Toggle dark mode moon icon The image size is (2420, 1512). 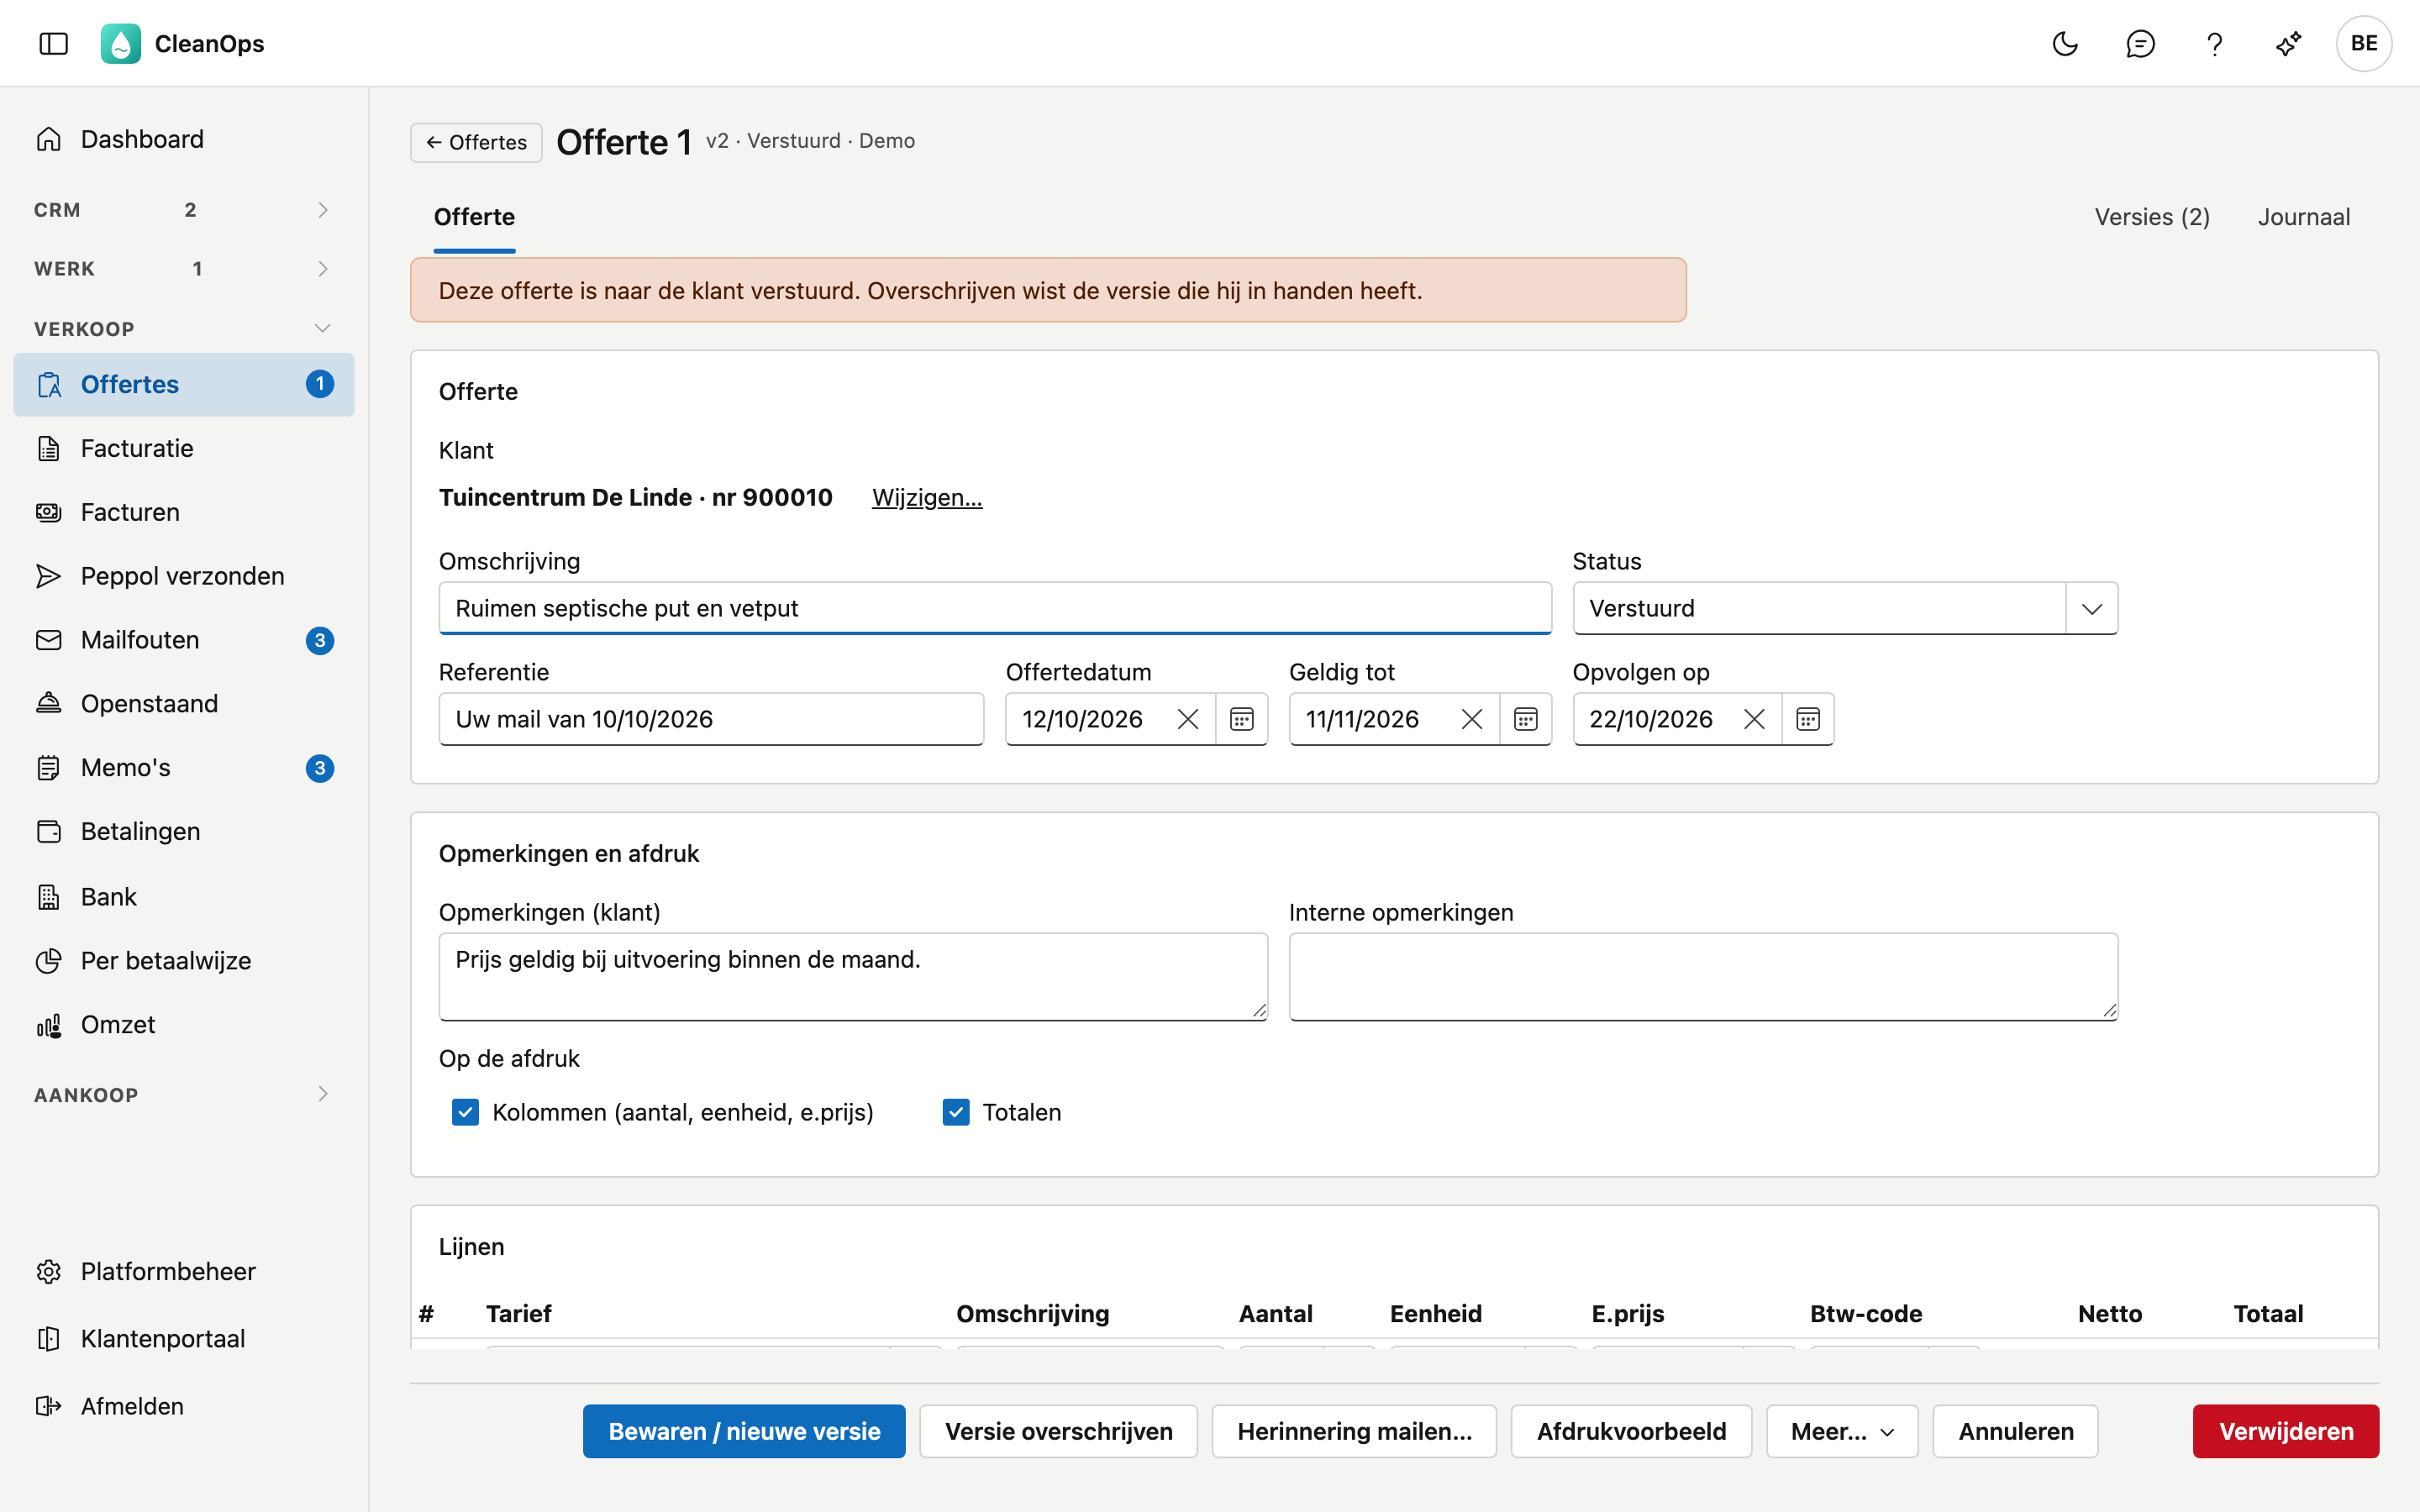(x=2065, y=43)
